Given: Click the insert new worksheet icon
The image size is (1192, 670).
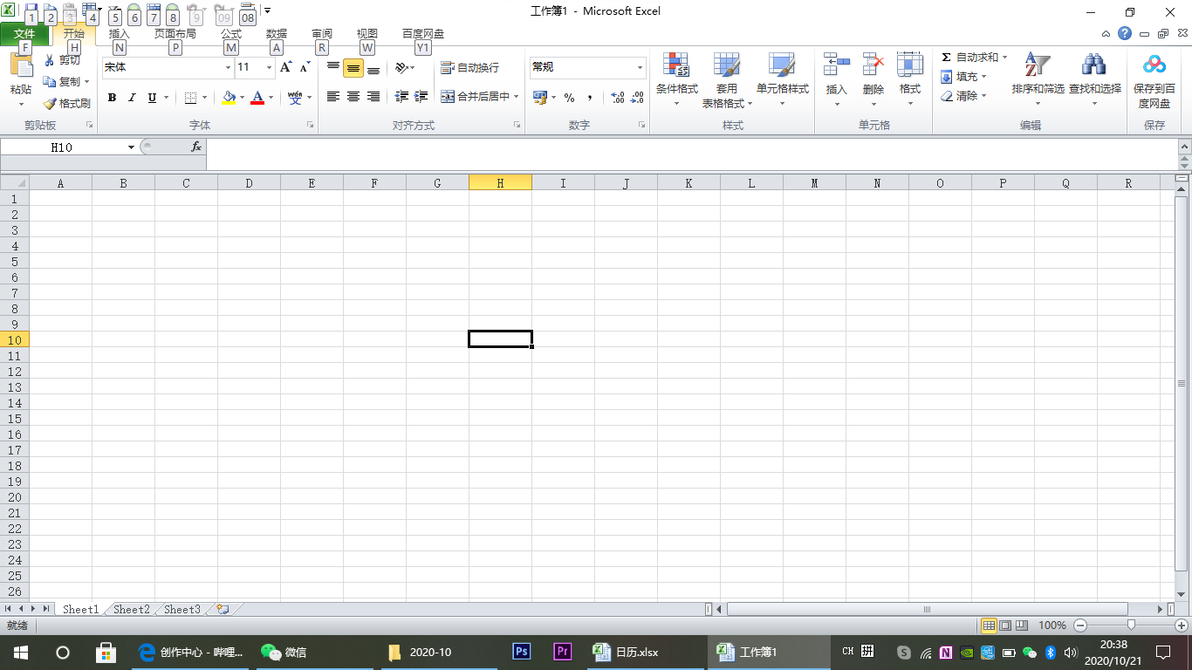Looking at the screenshot, I should point(223,609).
